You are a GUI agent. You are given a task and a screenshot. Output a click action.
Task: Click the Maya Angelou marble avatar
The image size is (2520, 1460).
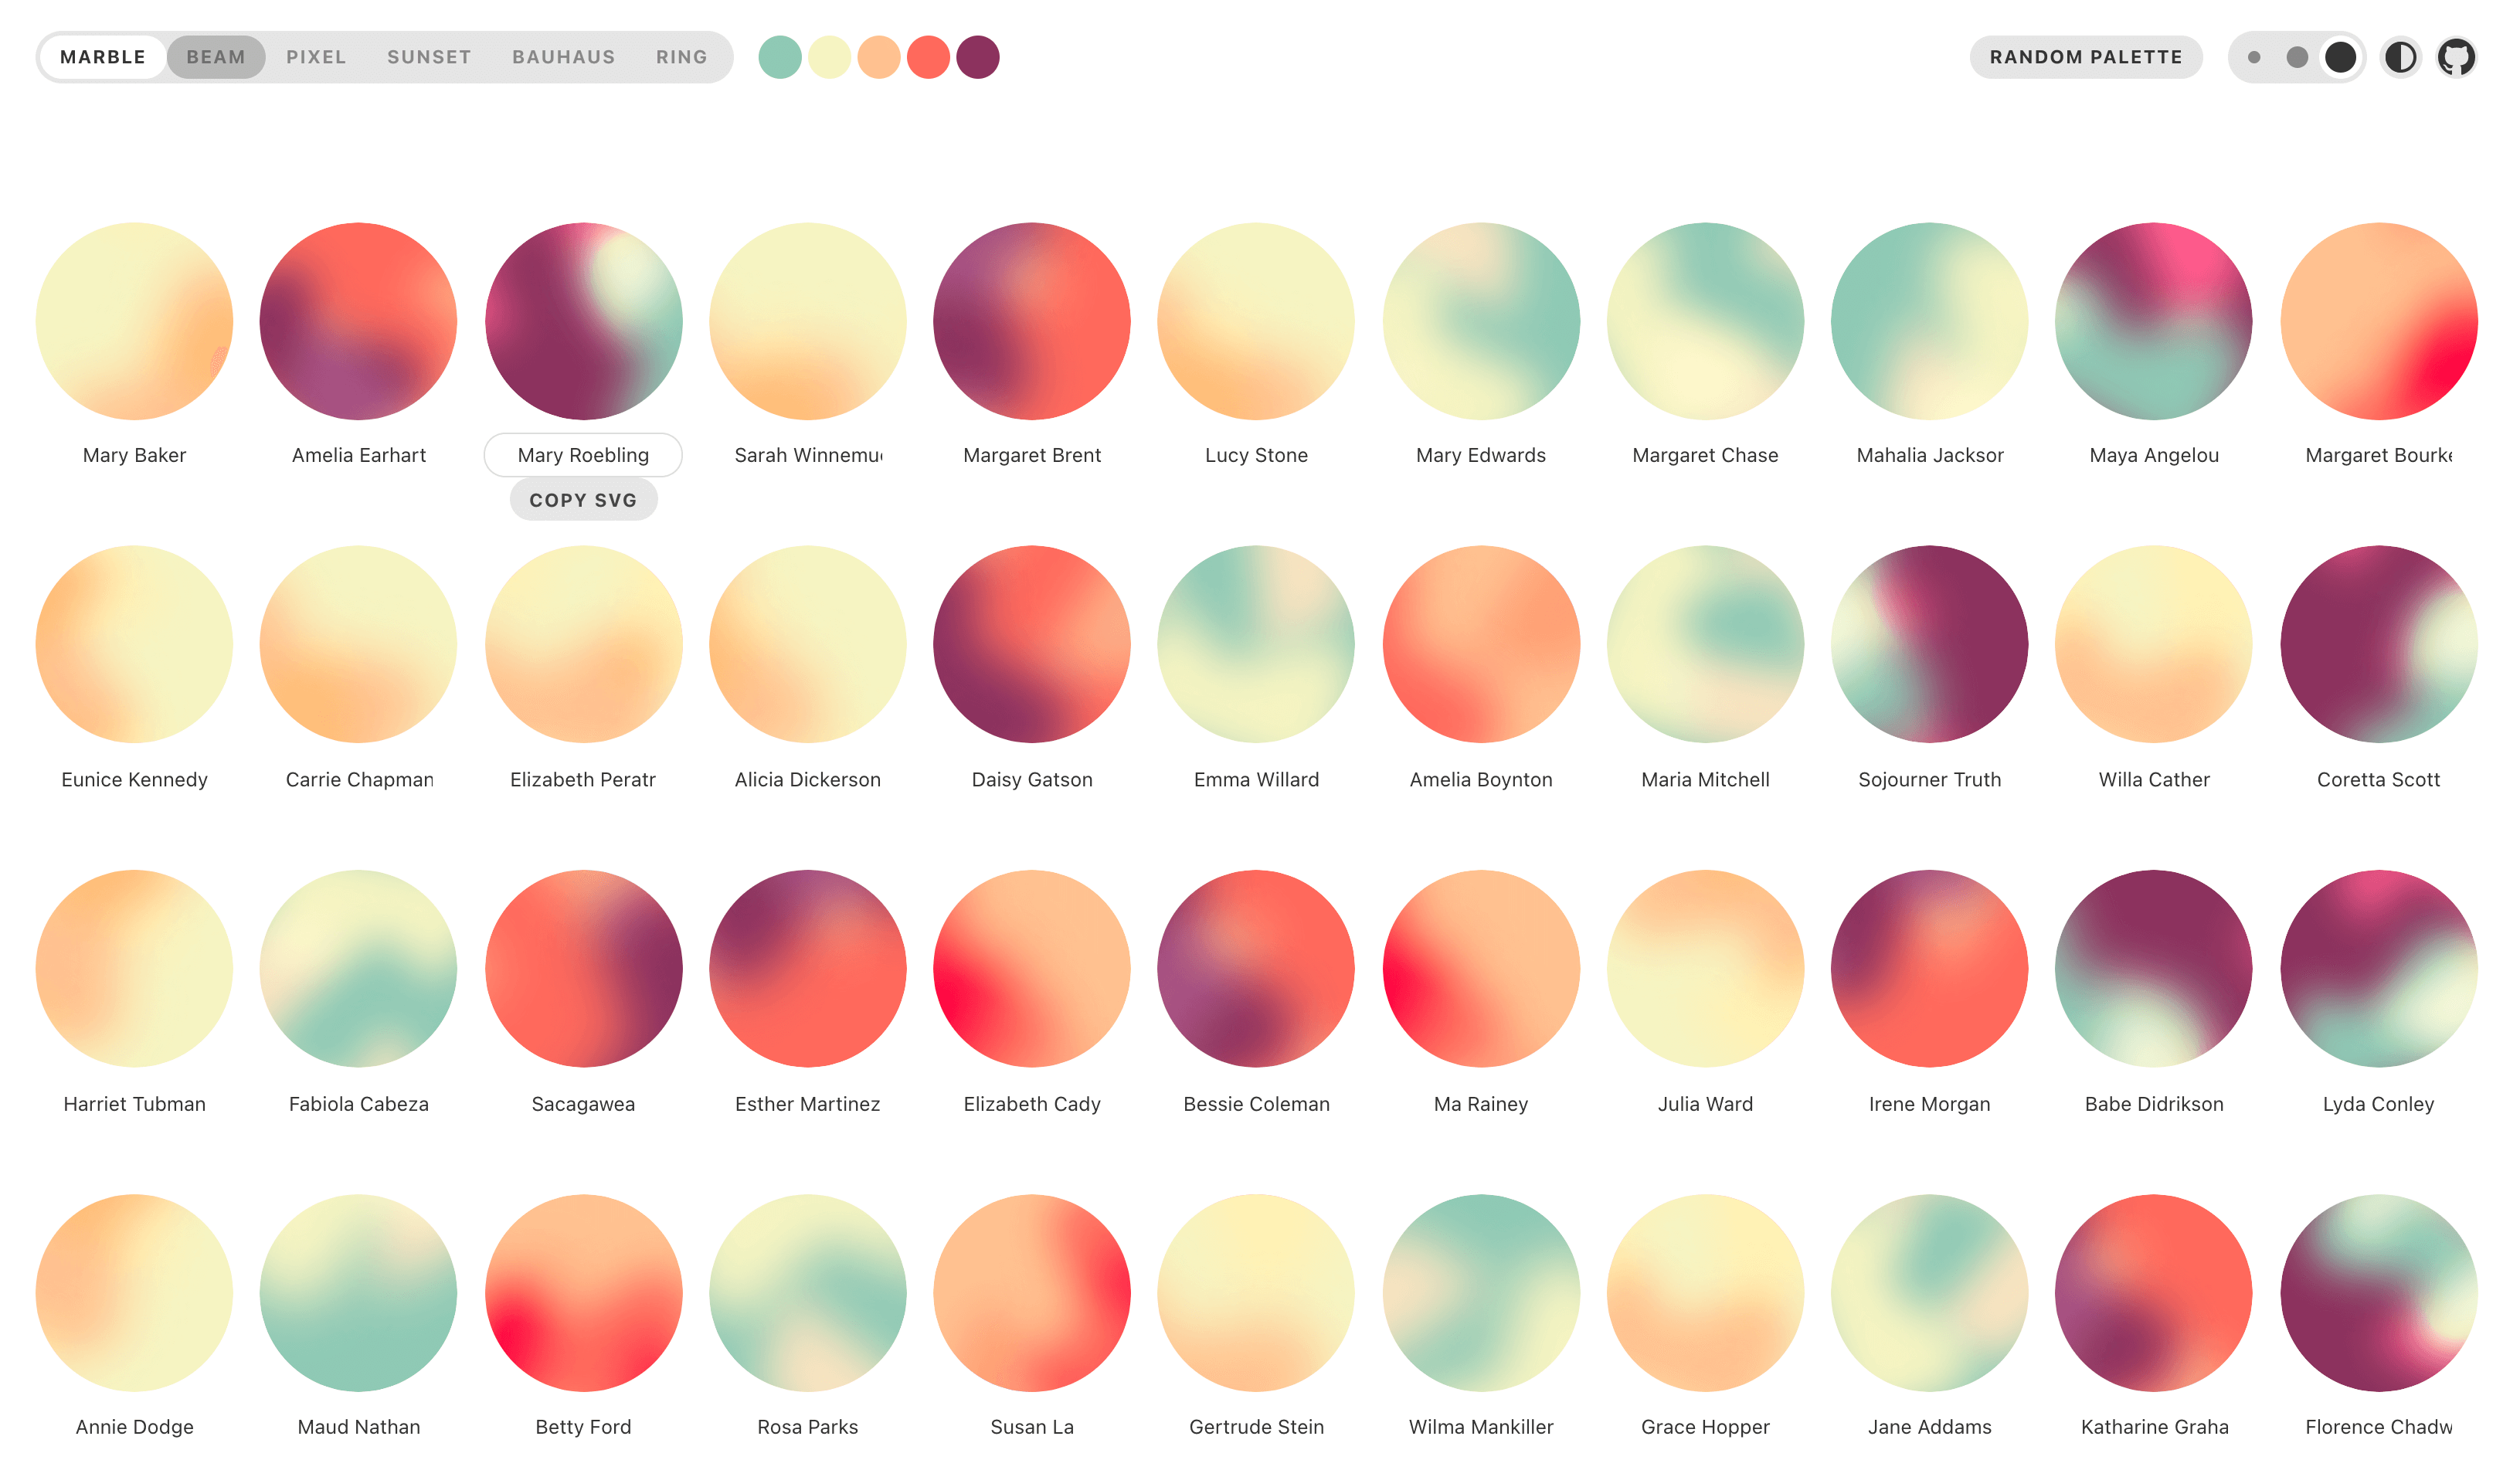(2153, 321)
